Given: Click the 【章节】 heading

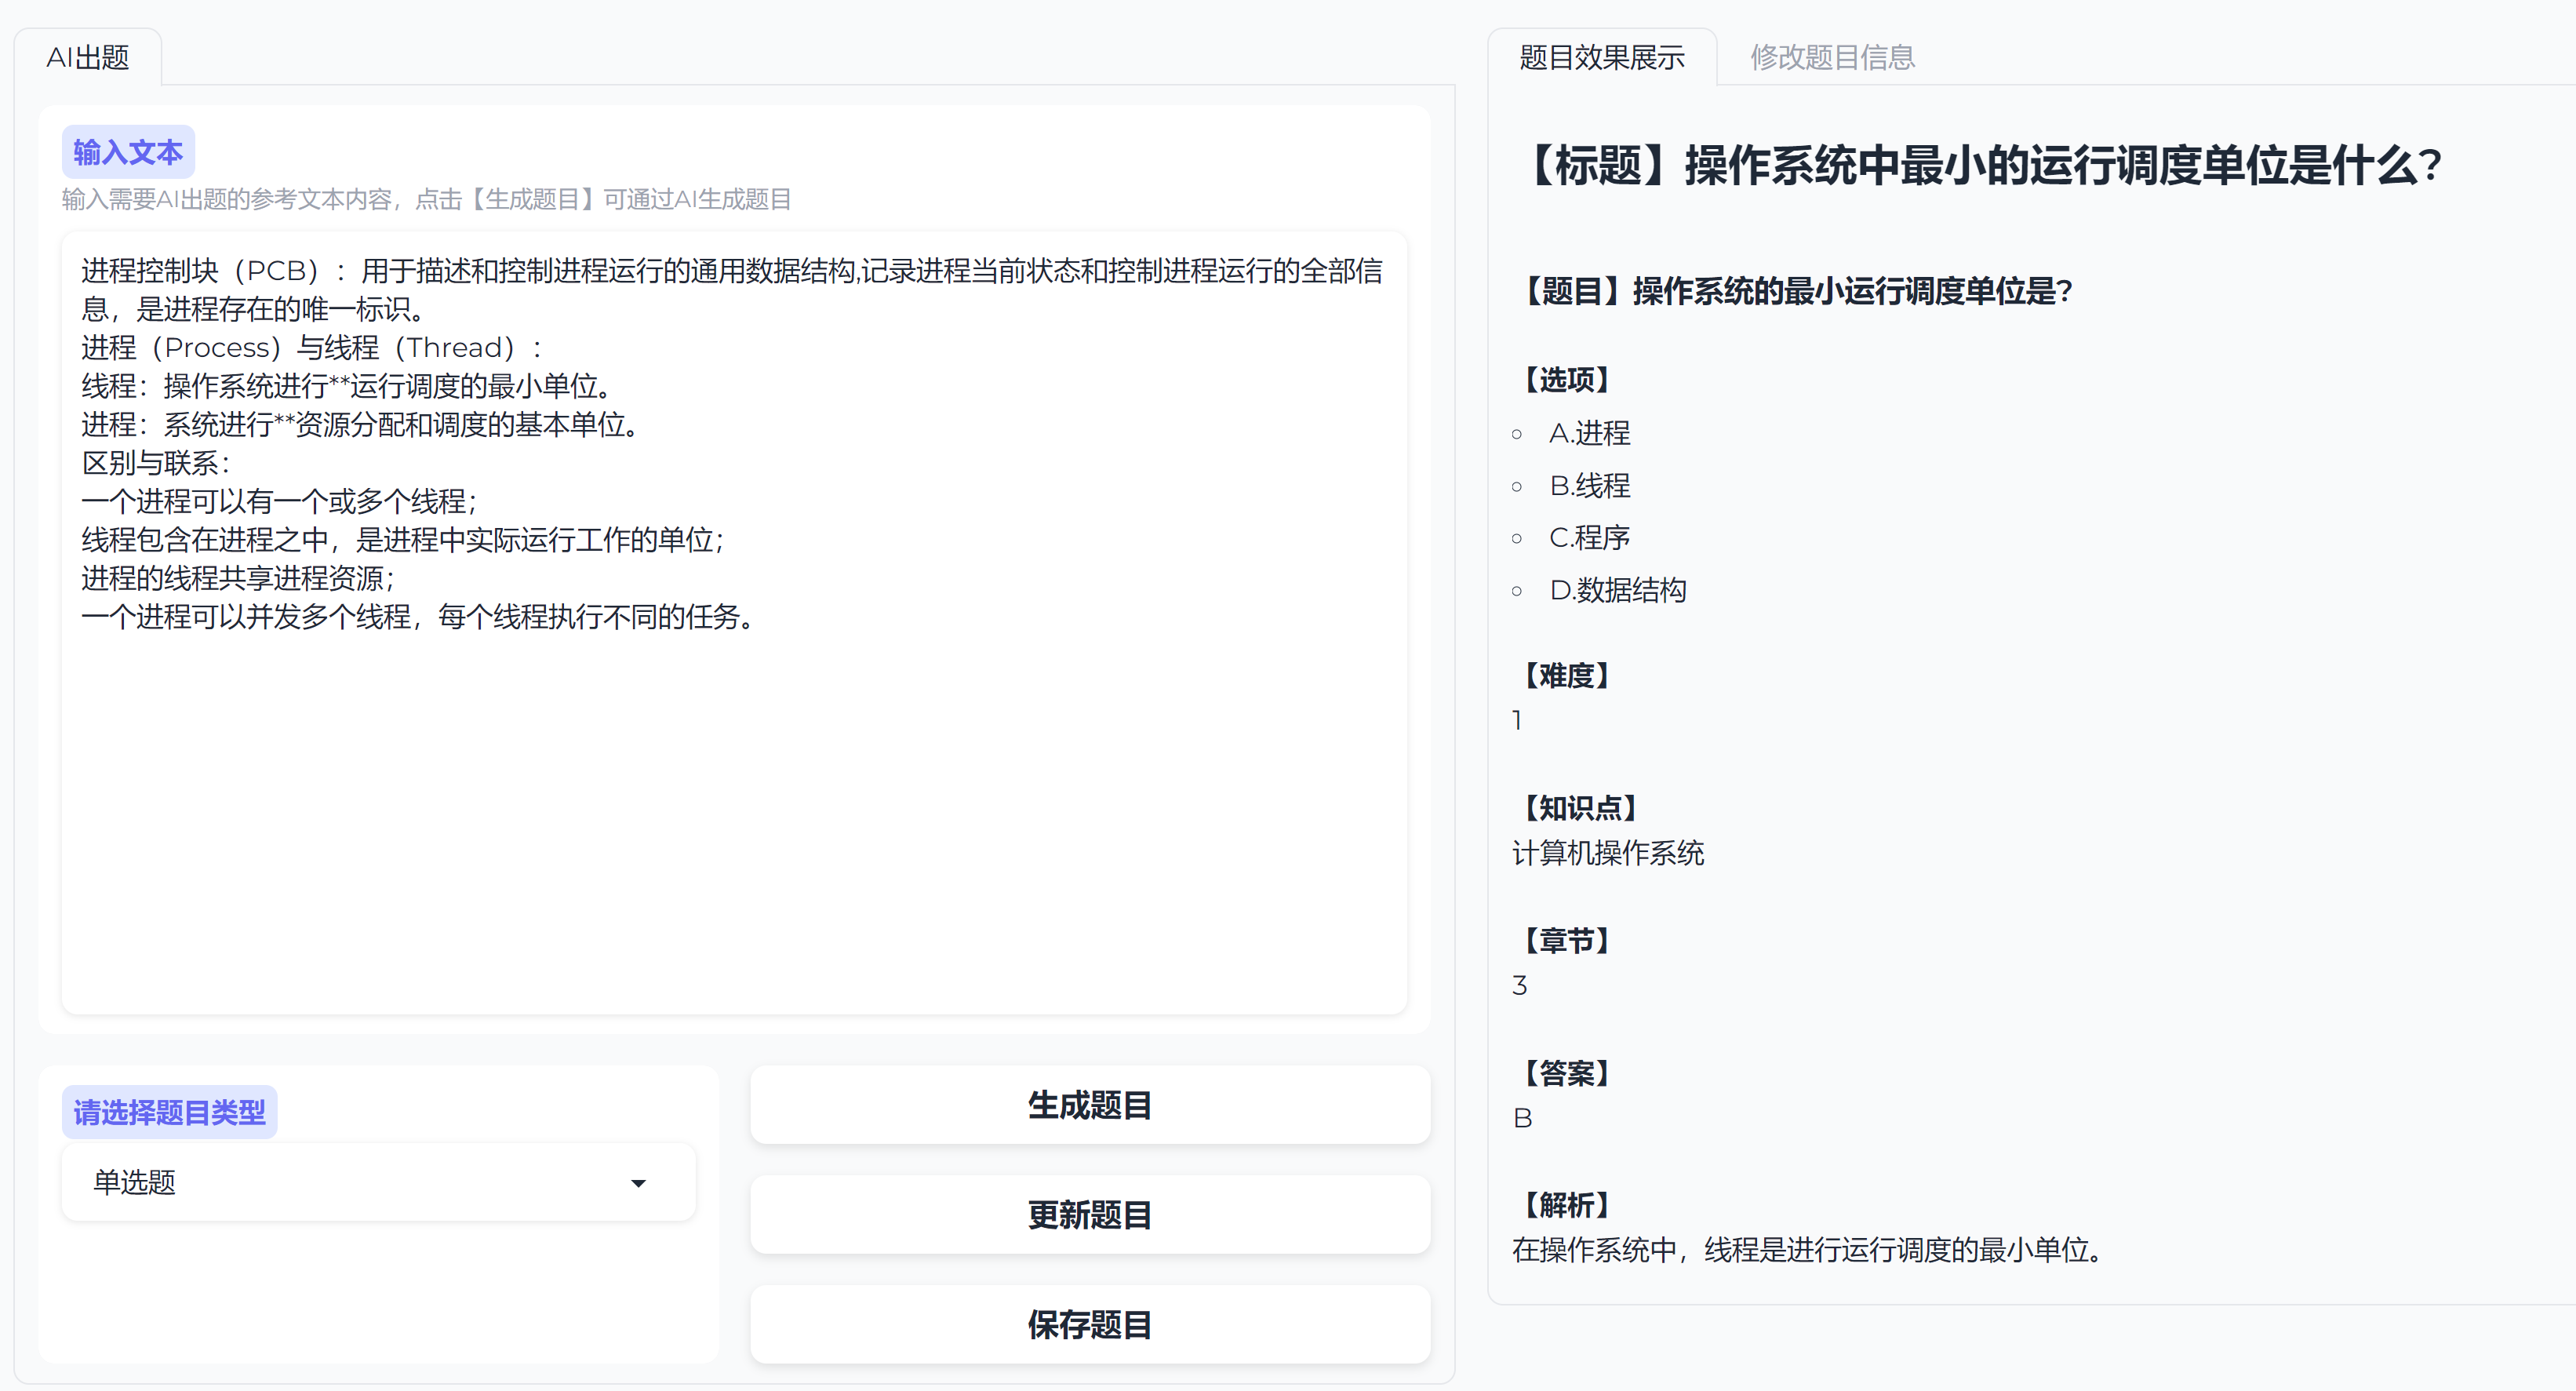Looking at the screenshot, I should pos(1566,940).
